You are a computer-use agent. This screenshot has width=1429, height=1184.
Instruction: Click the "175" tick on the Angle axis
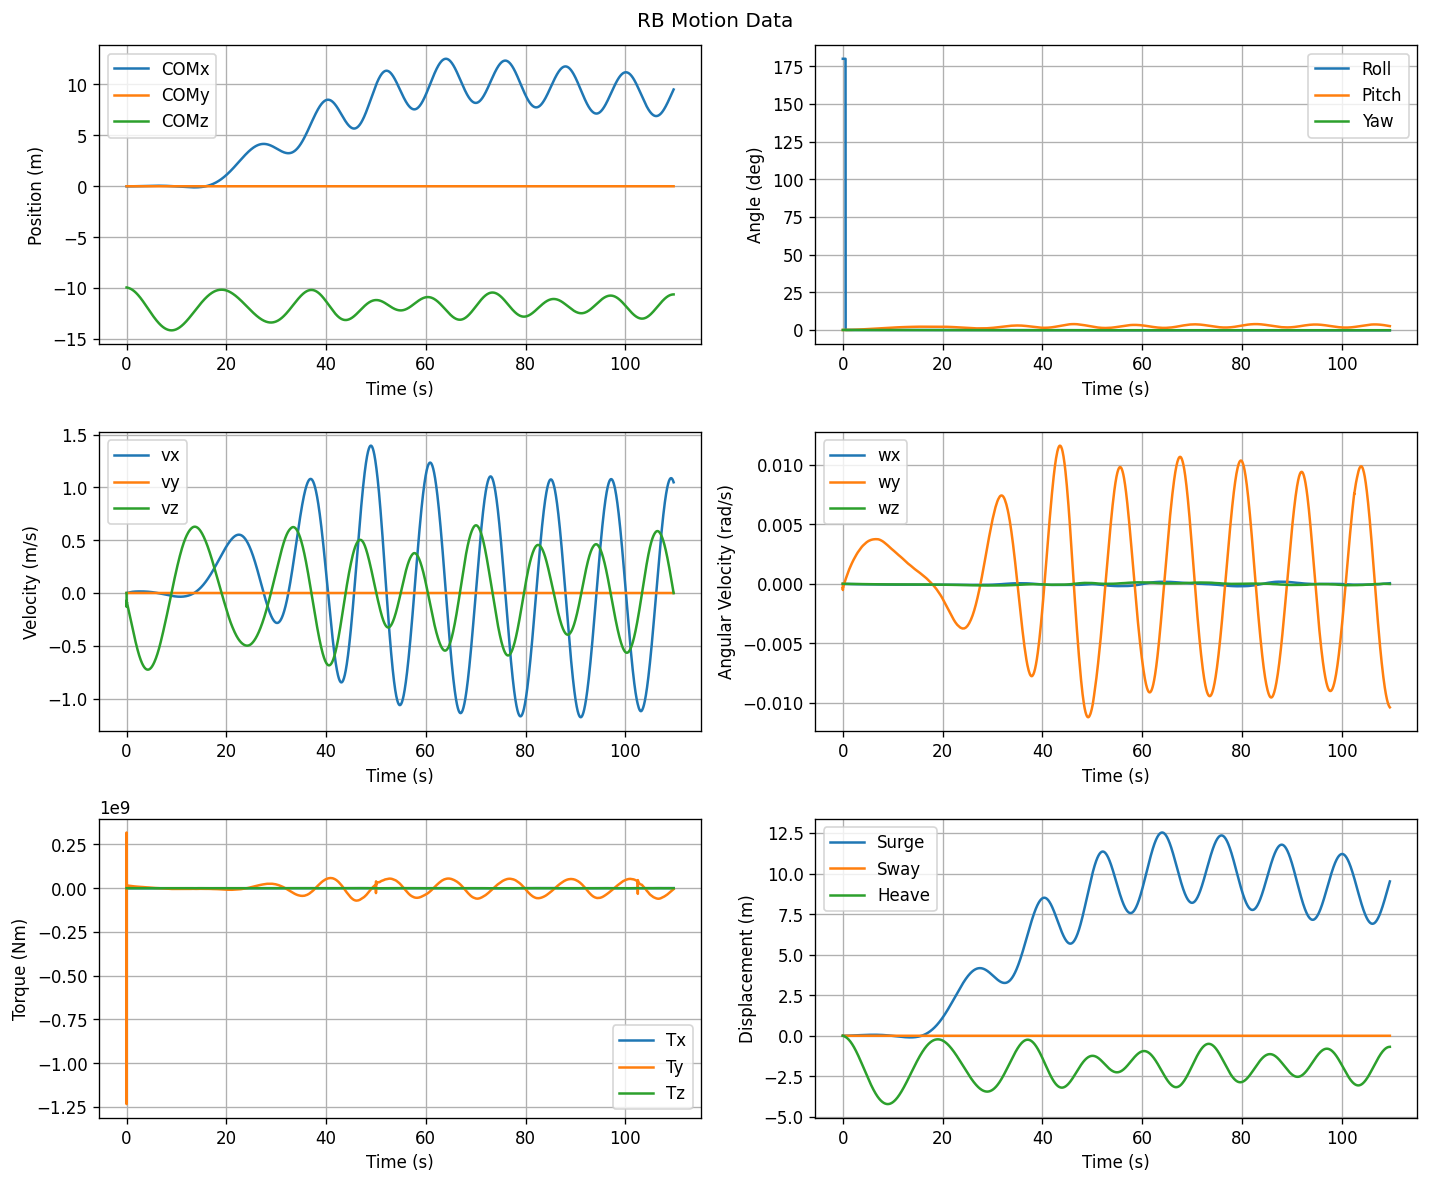tap(794, 67)
